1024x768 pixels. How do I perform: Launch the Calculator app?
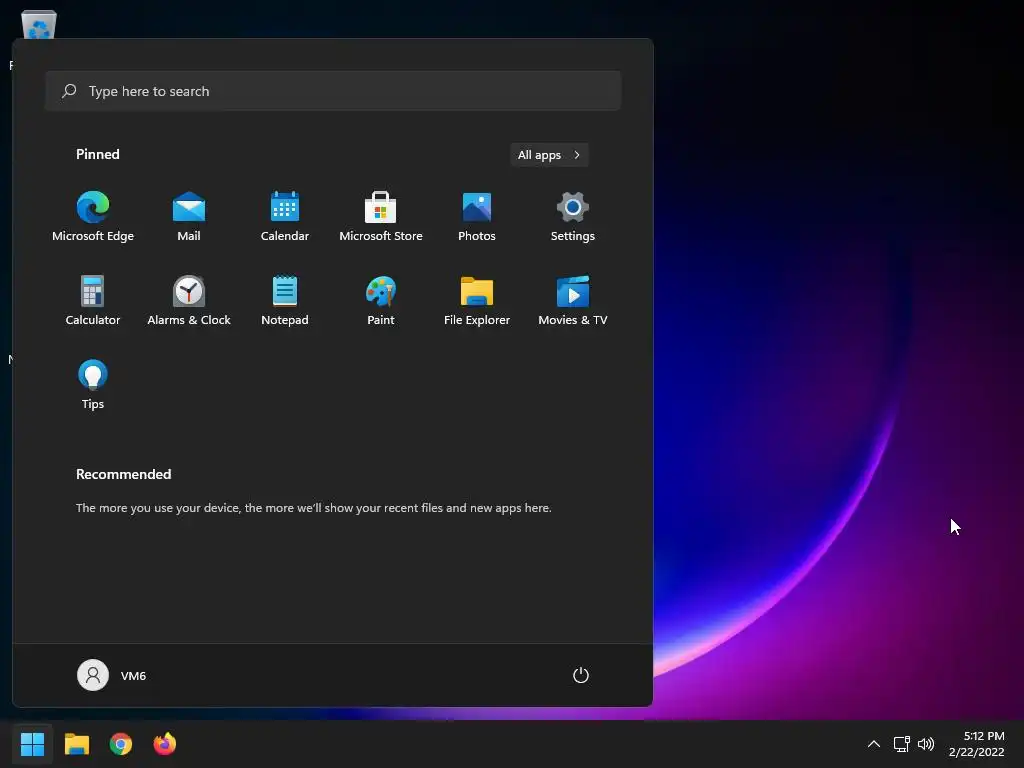click(93, 301)
